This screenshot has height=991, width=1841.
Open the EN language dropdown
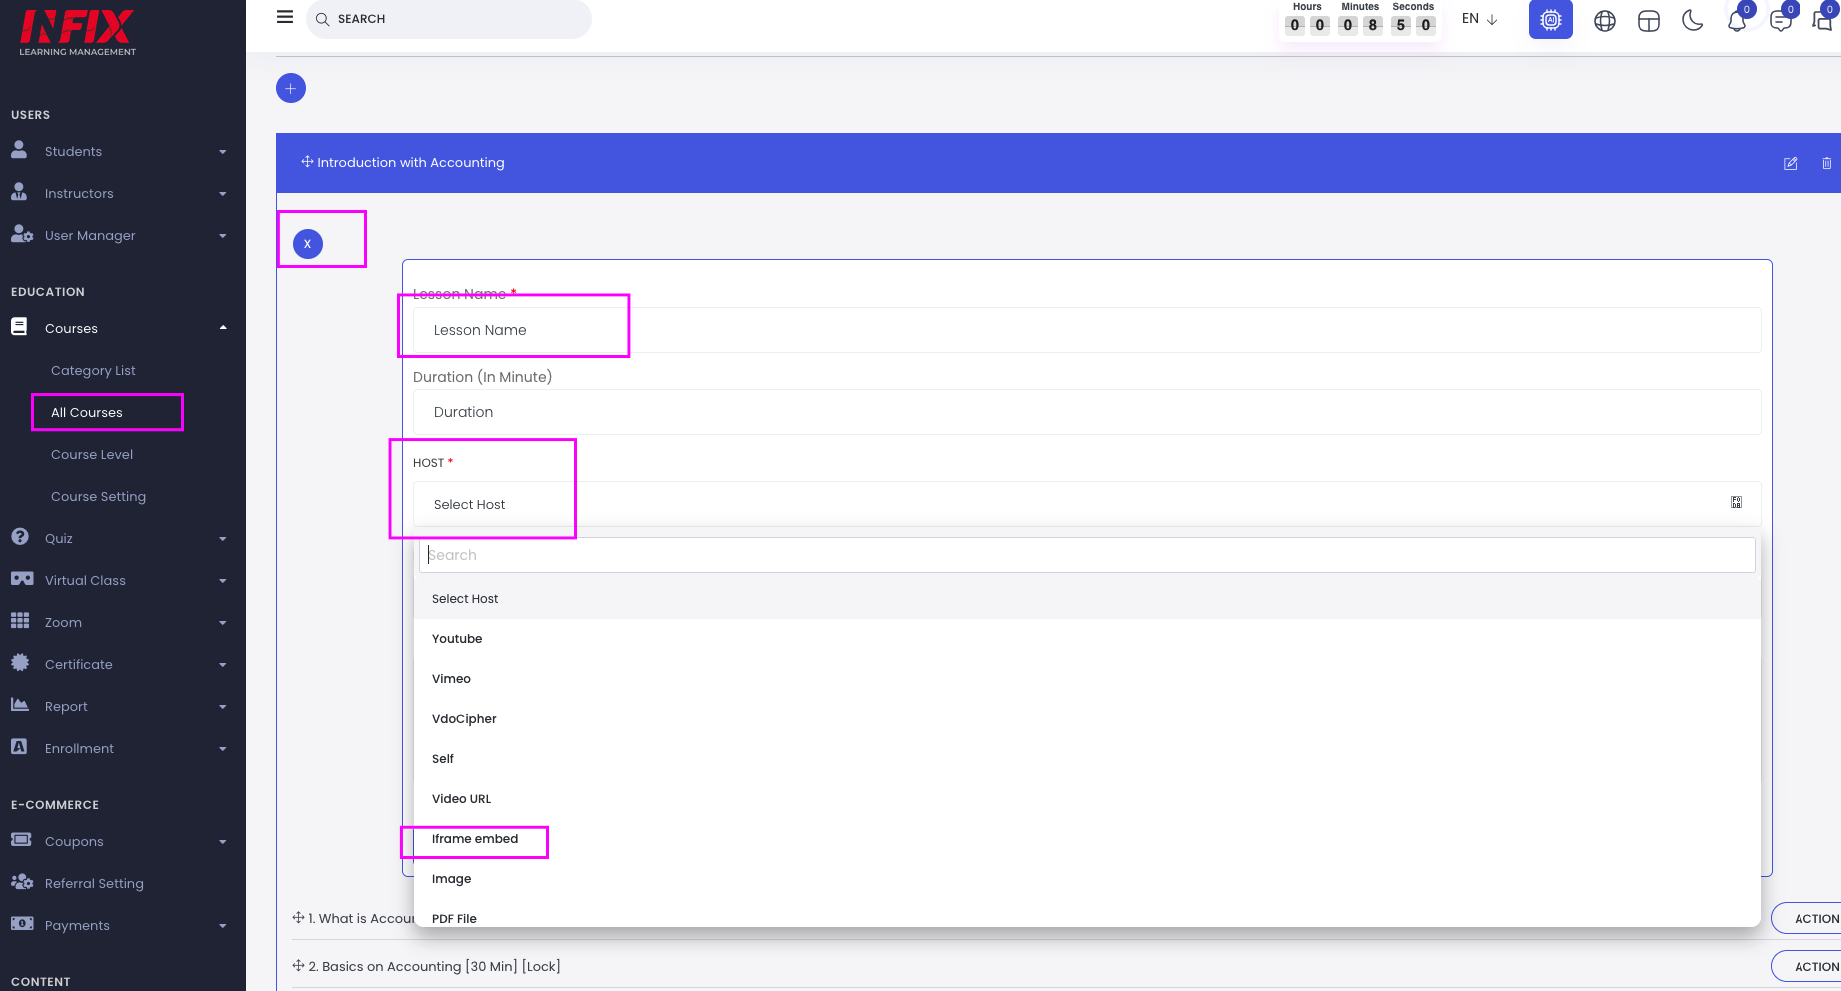(x=1479, y=19)
